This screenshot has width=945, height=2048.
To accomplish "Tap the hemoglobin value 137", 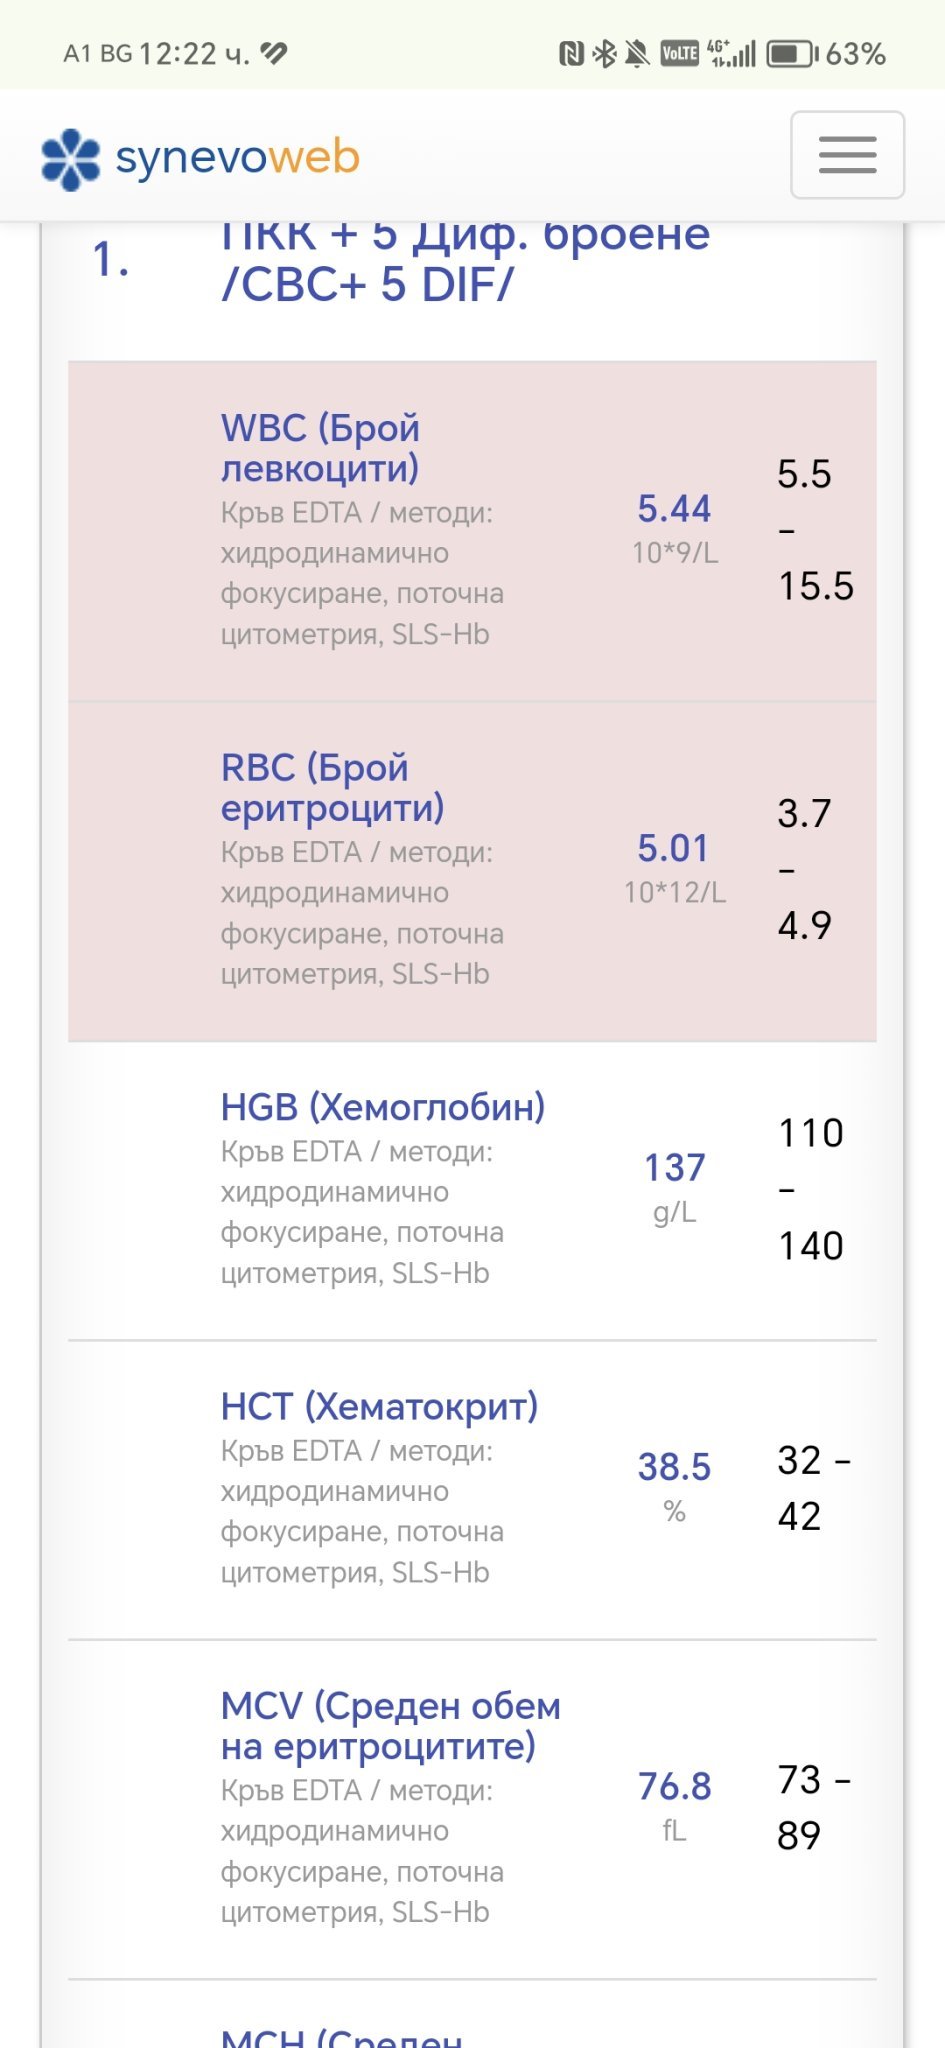I will click(x=674, y=1168).
